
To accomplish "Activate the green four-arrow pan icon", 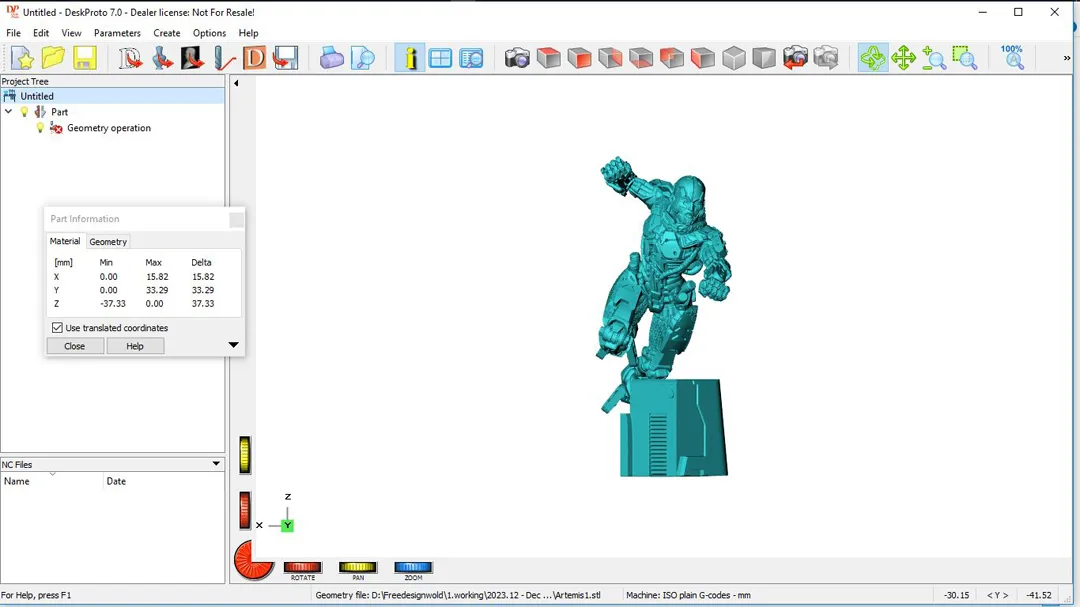I will point(903,59).
